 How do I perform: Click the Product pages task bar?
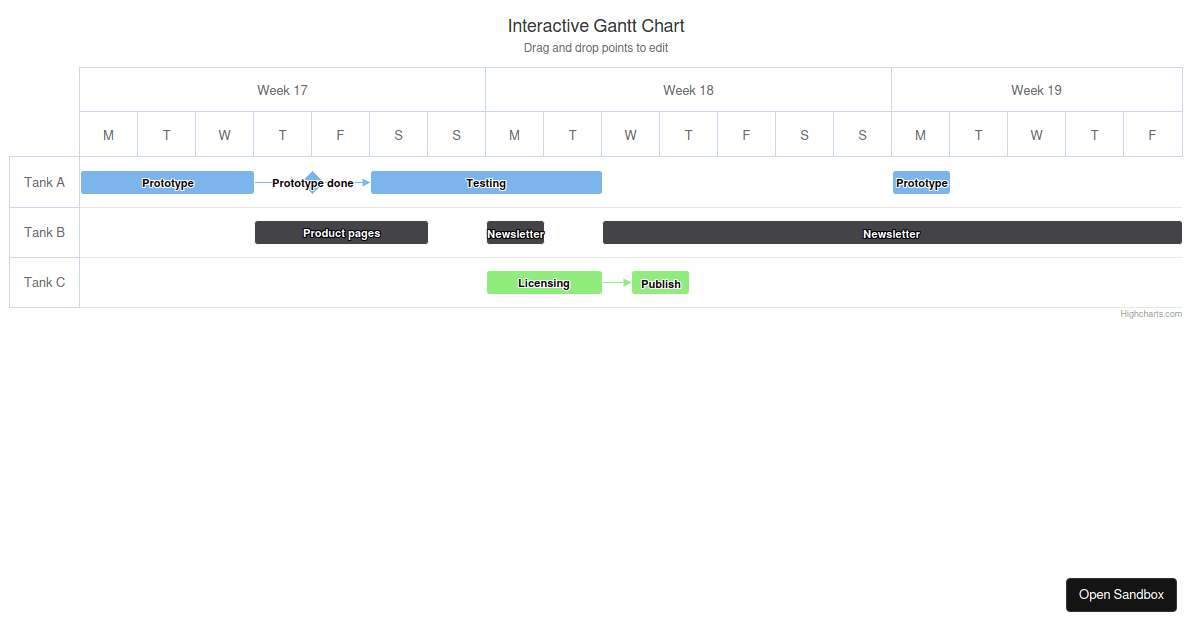[x=341, y=232]
